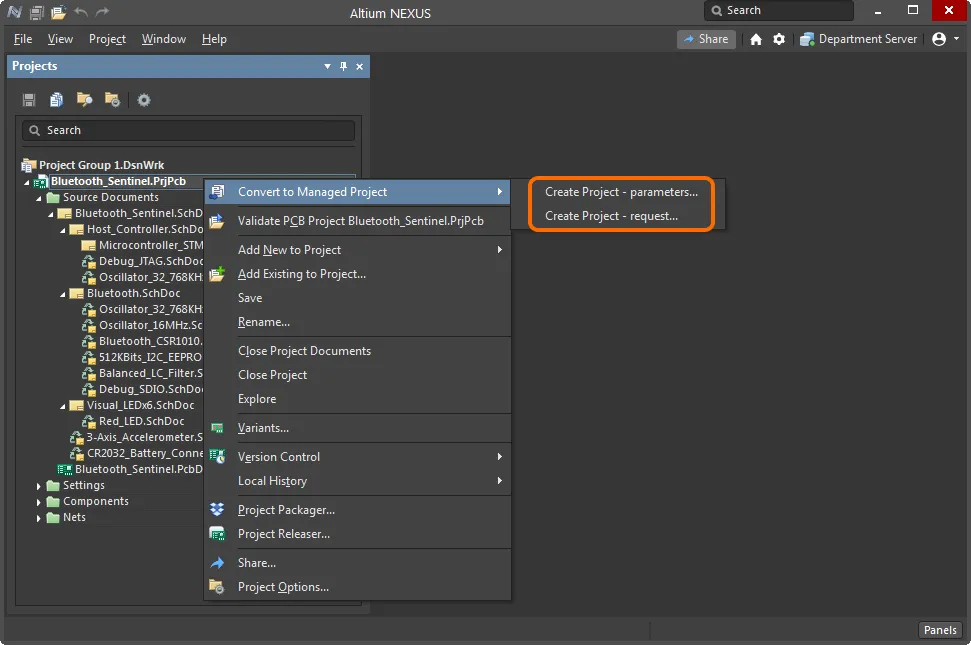Image resolution: width=971 pixels, height=645 pixels.
Task: Click the Save icon in Projects panel toolbar
Action: (x=29, y=100)
